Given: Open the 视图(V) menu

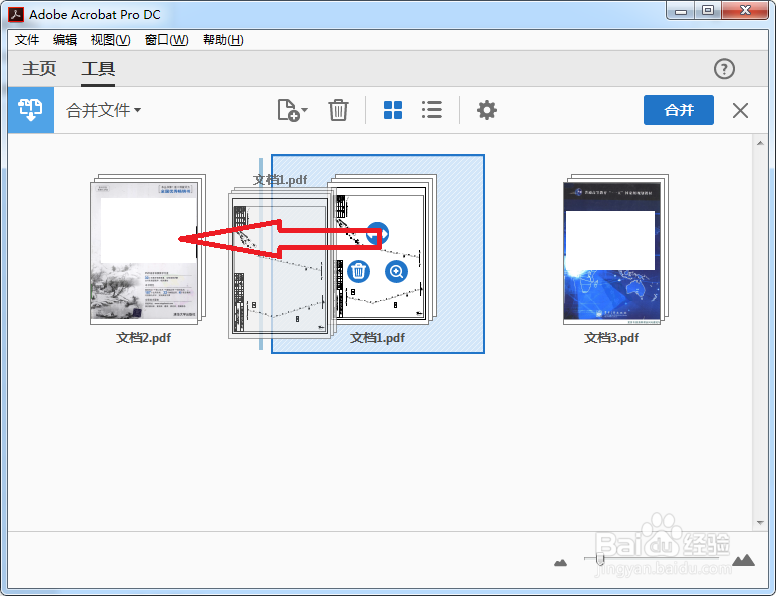Looking at the screenshot, I should pos(110,40).
